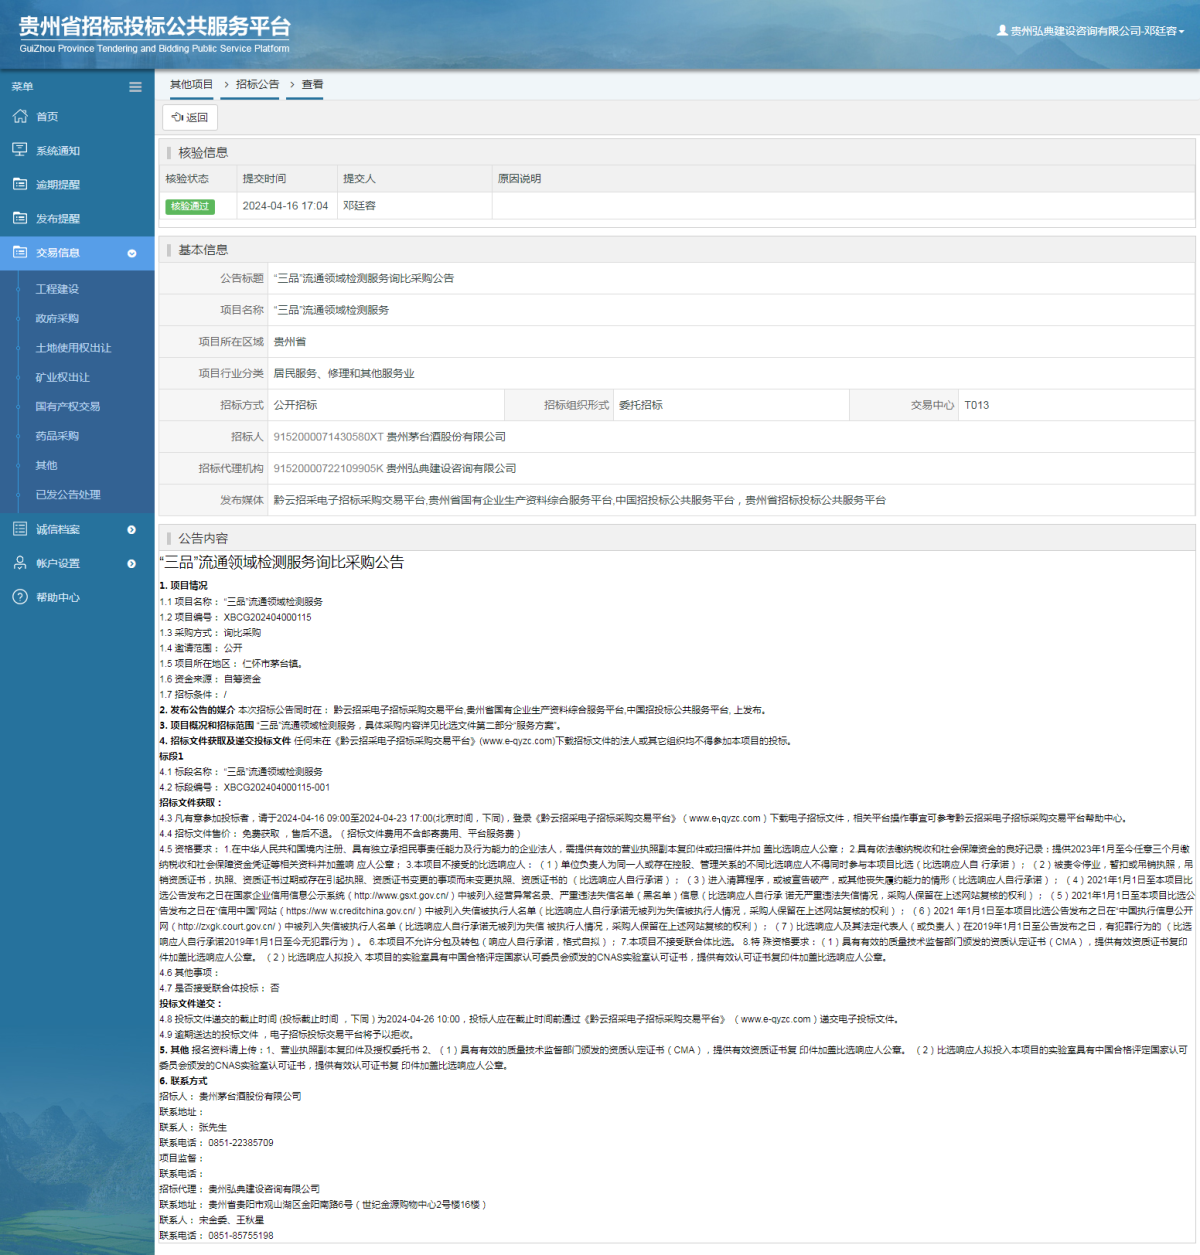
Task: Click the 逾期提醒 sidebar icon
Action: pos(20,184)
